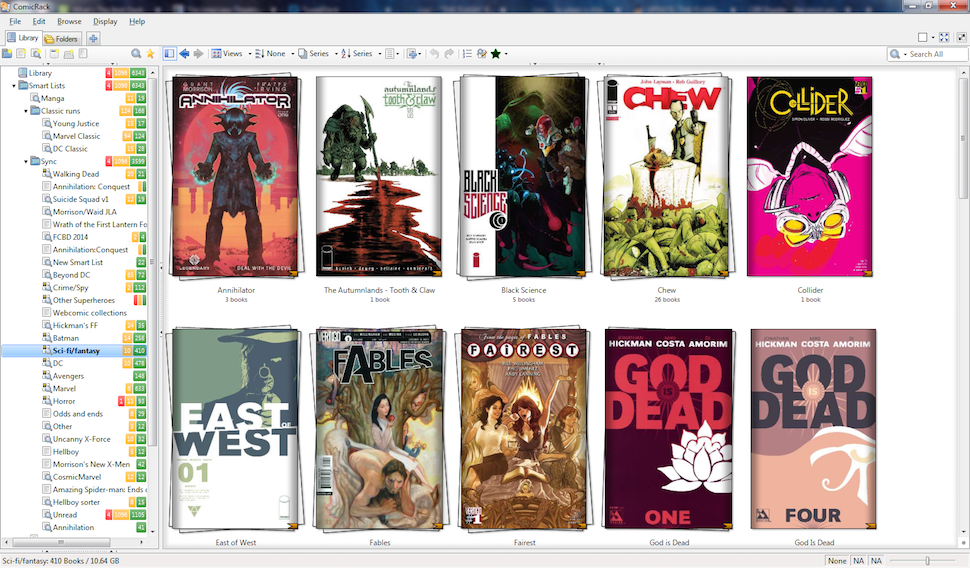
Task: Click the magnifier search icon above the tree
Action: coord(136,54)
